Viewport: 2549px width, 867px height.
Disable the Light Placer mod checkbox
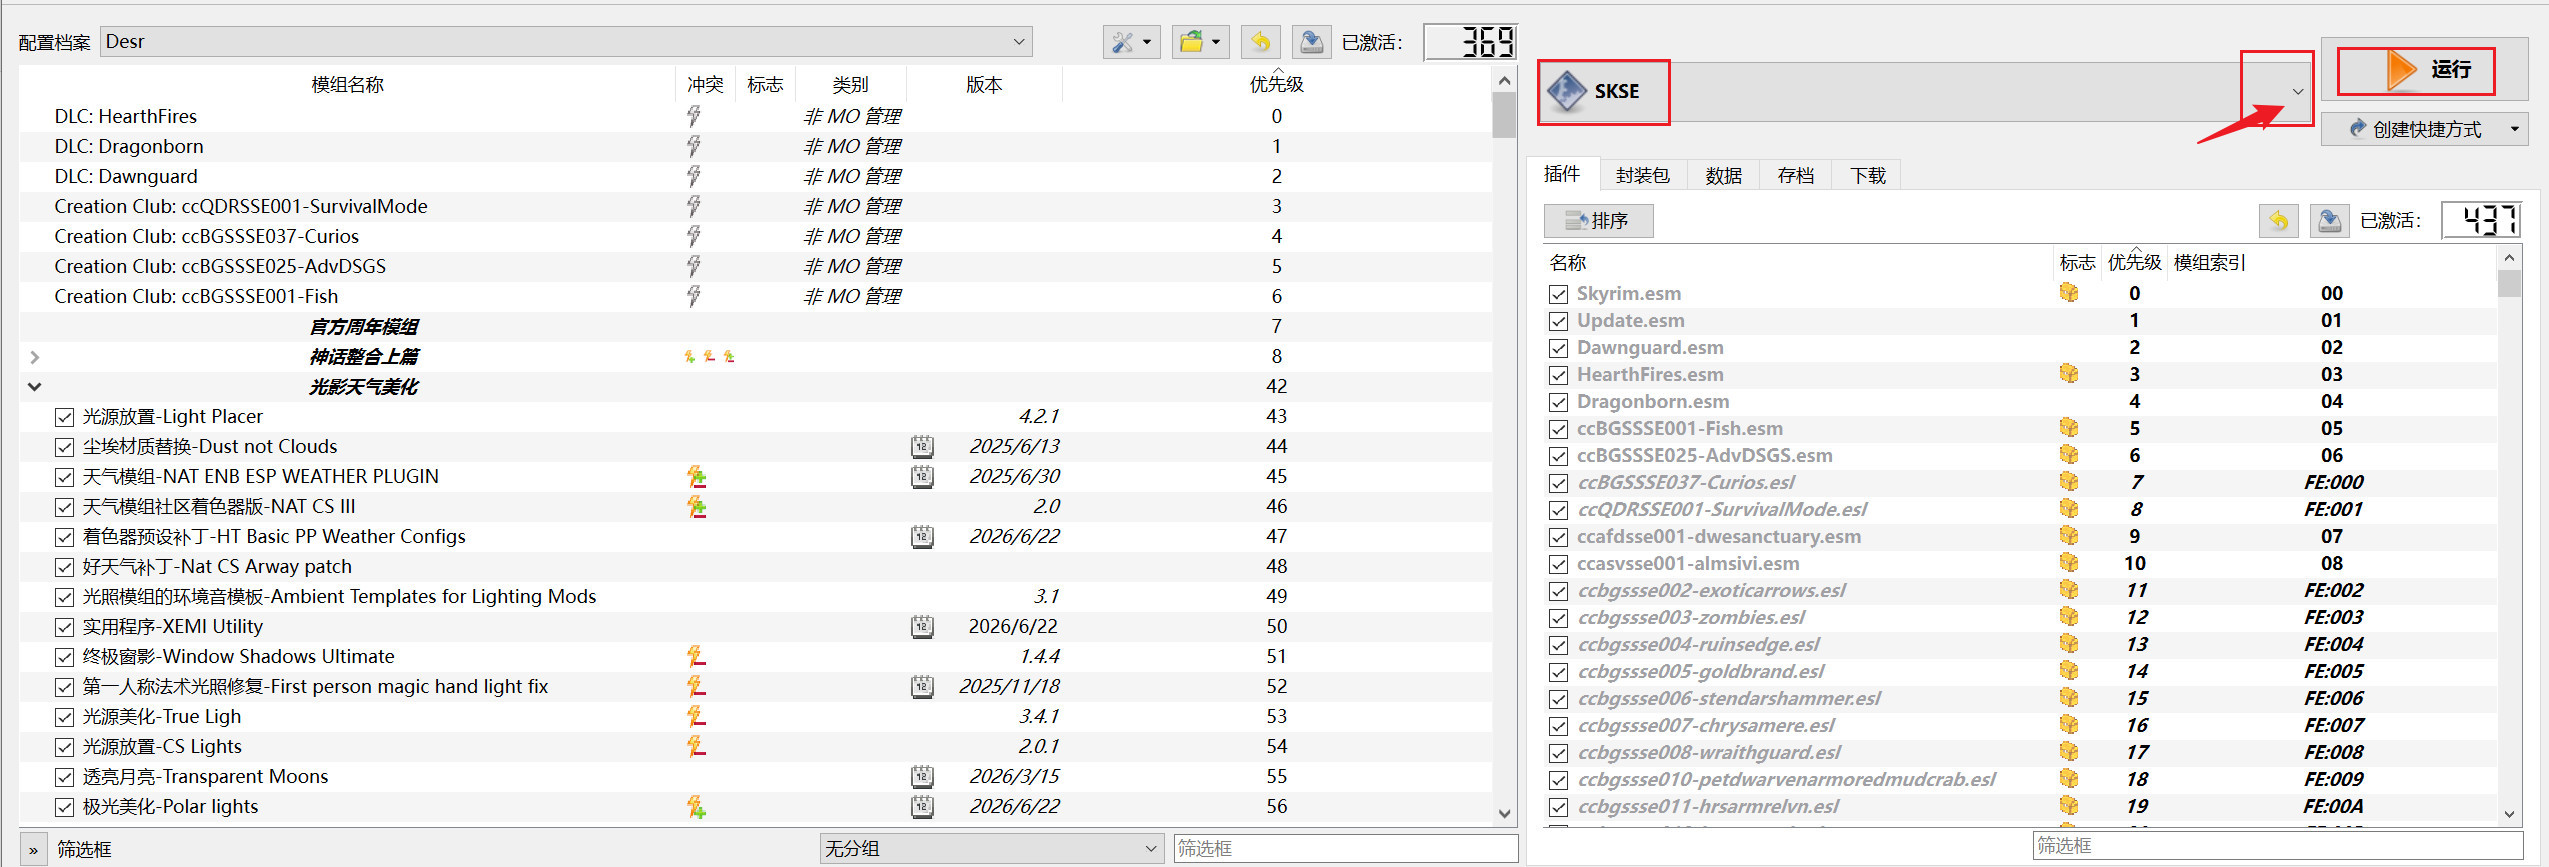pyautogui.click(x=65, y=417)
